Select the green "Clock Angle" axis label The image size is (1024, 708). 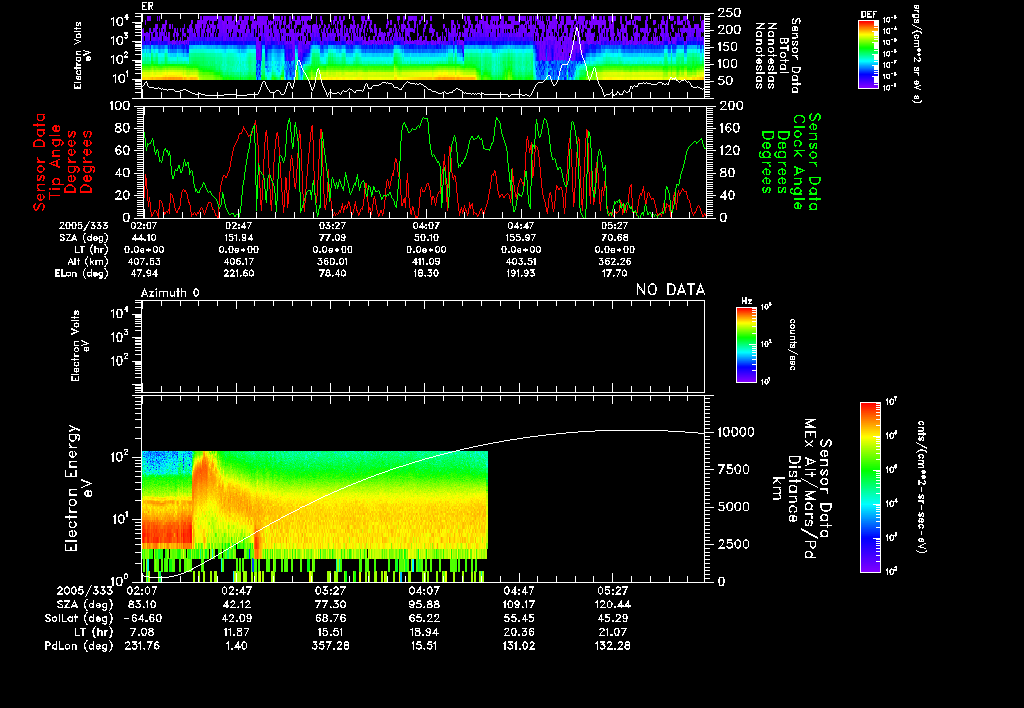(x=798, y=161)
